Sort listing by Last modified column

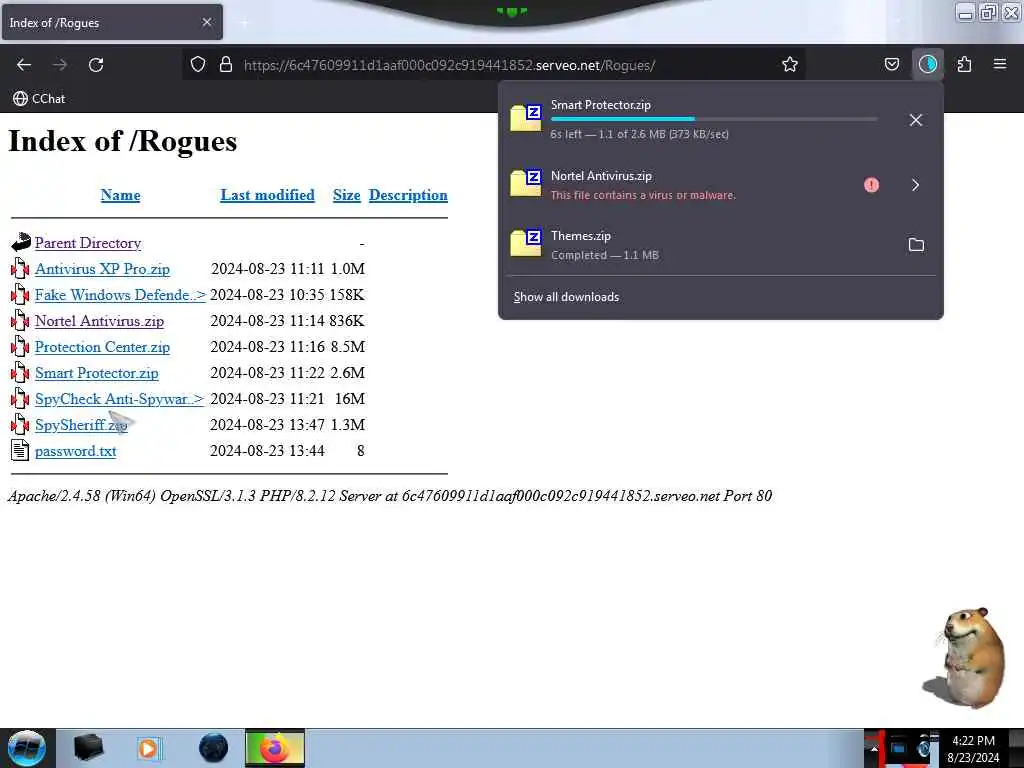pyautogui.click(x=267, y=195)
